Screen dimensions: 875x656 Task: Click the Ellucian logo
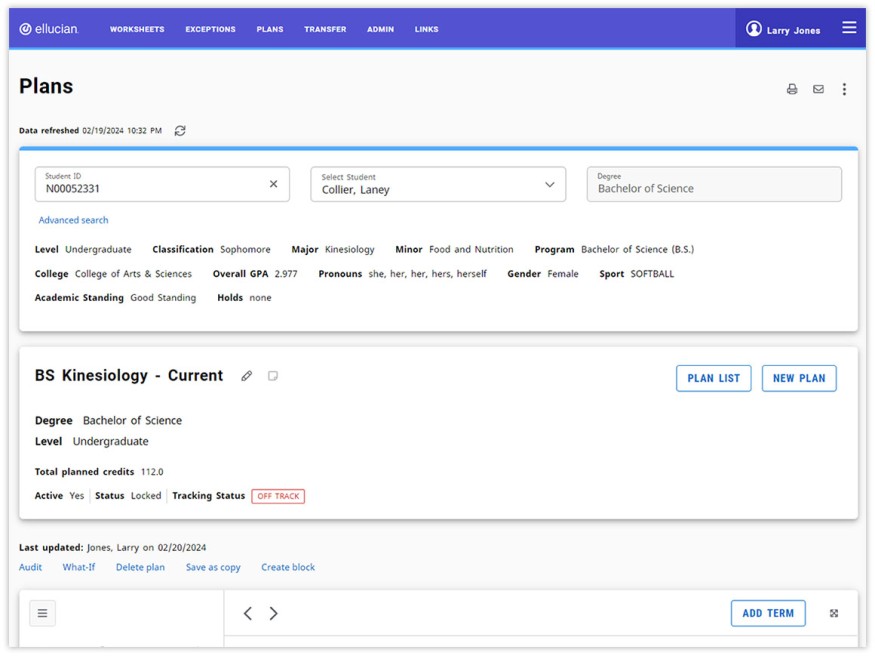(51, 29)
